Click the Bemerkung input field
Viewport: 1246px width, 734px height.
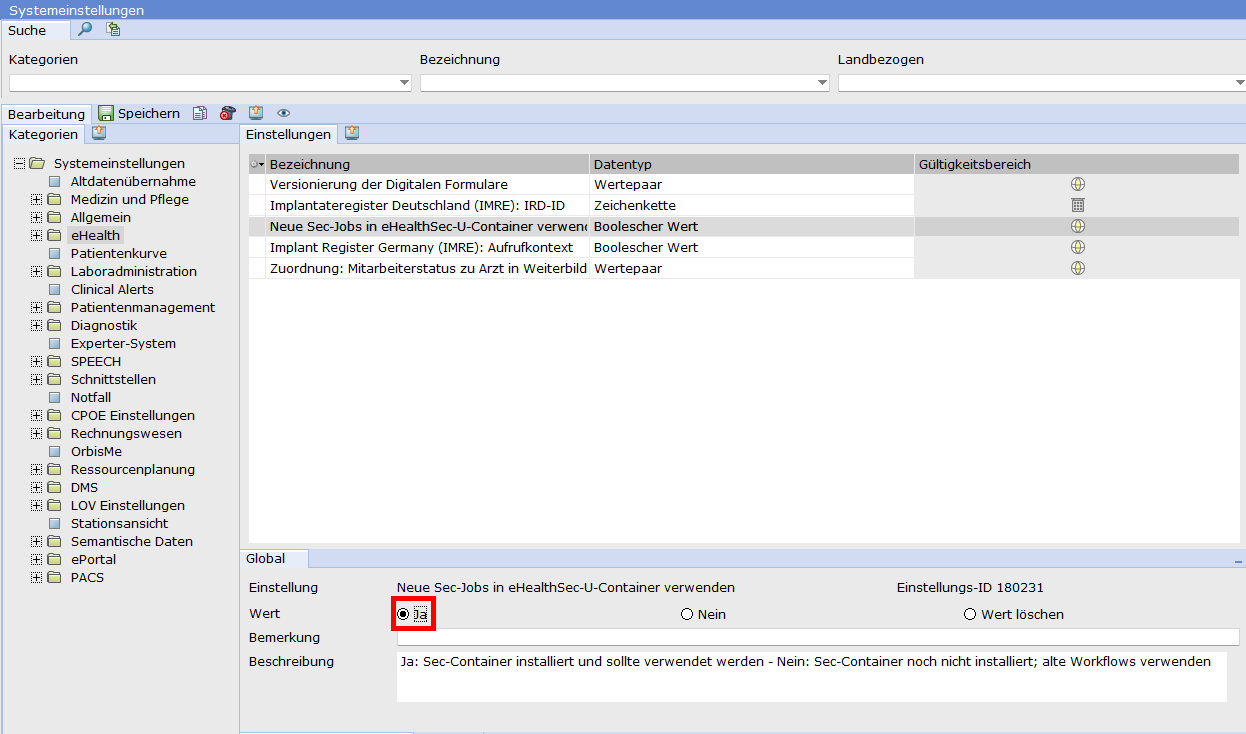[818, 637]
